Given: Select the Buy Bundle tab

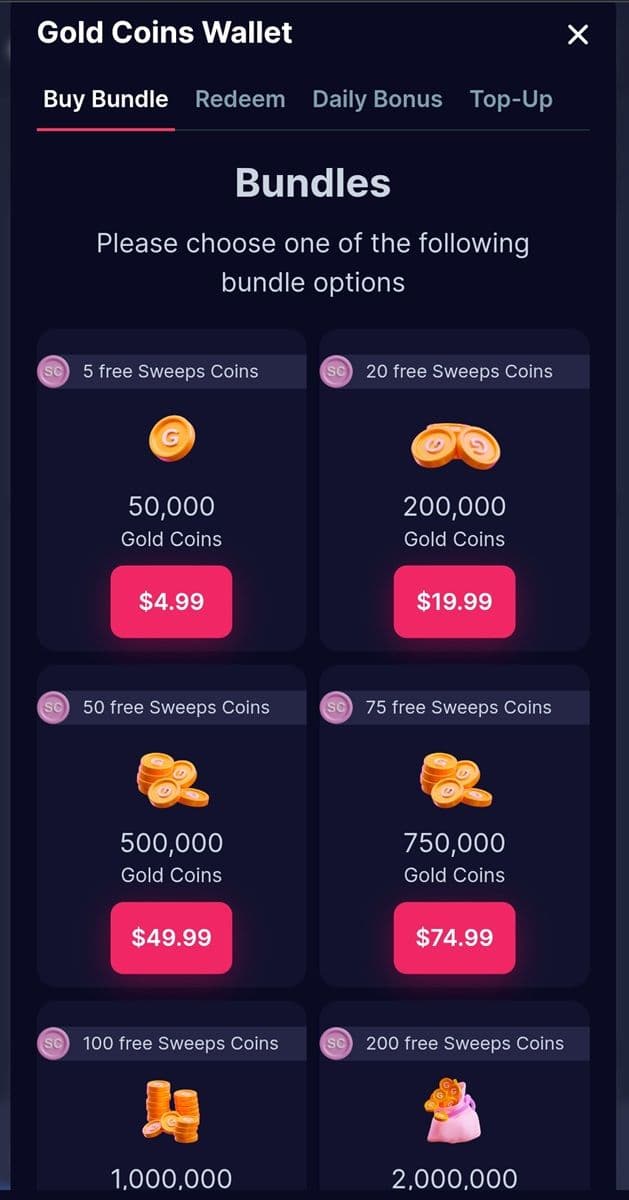Looking at the screenshot, I should pyautogui.click(x=104, y=99).
